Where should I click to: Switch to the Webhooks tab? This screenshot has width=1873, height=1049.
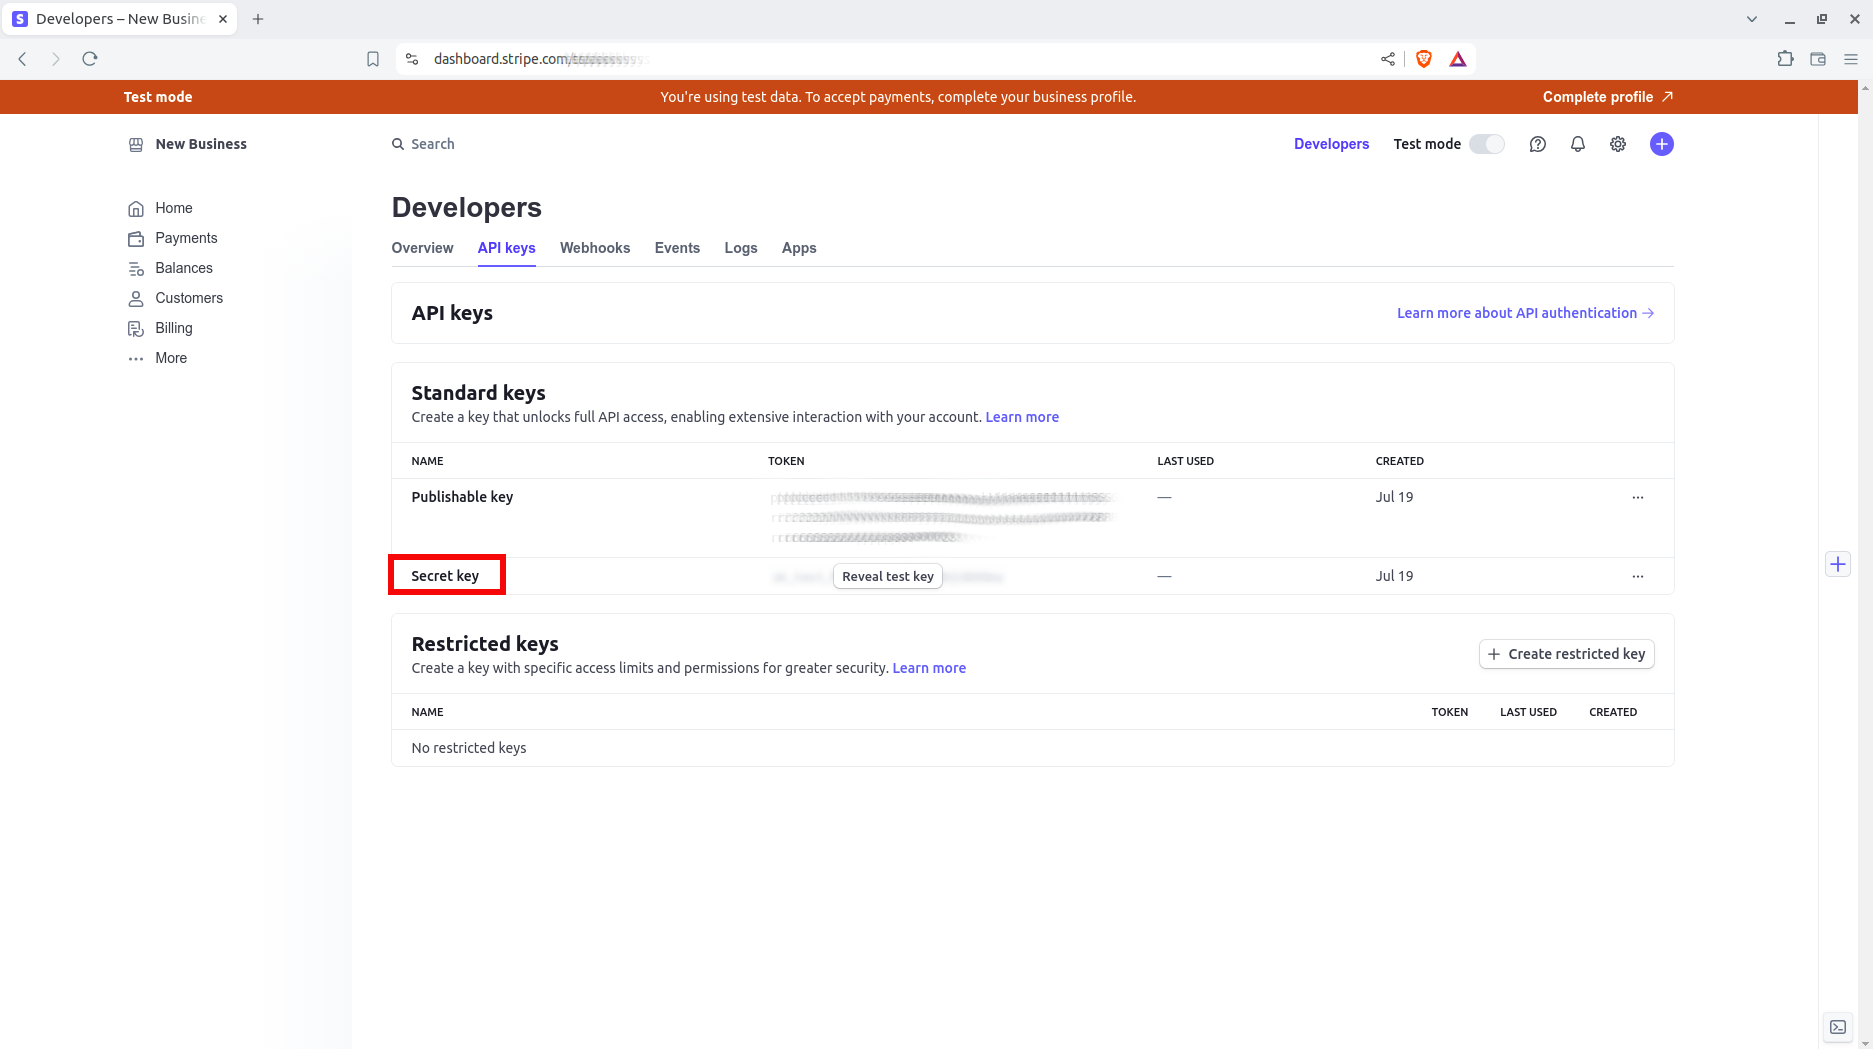pos(595,248)
